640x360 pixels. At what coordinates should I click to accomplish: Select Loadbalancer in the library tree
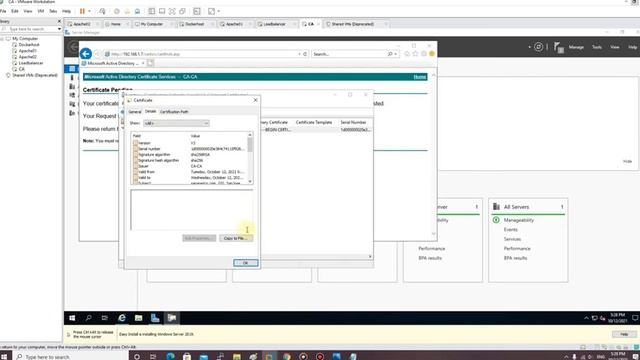point(31,63)
